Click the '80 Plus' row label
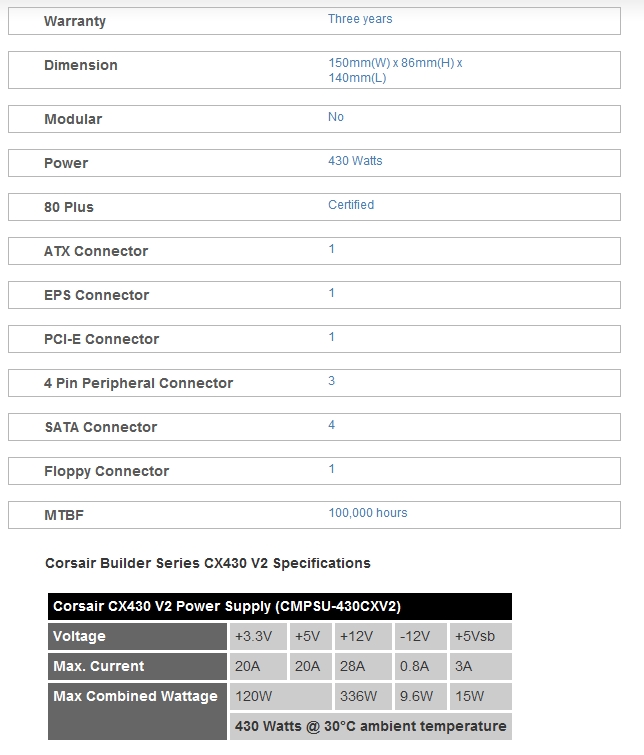 (x=69, y=207)
